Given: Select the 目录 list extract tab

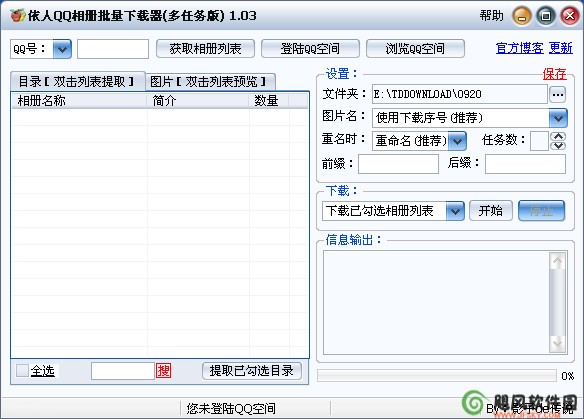Looking at the screenshot, I should tap(77, 81).
